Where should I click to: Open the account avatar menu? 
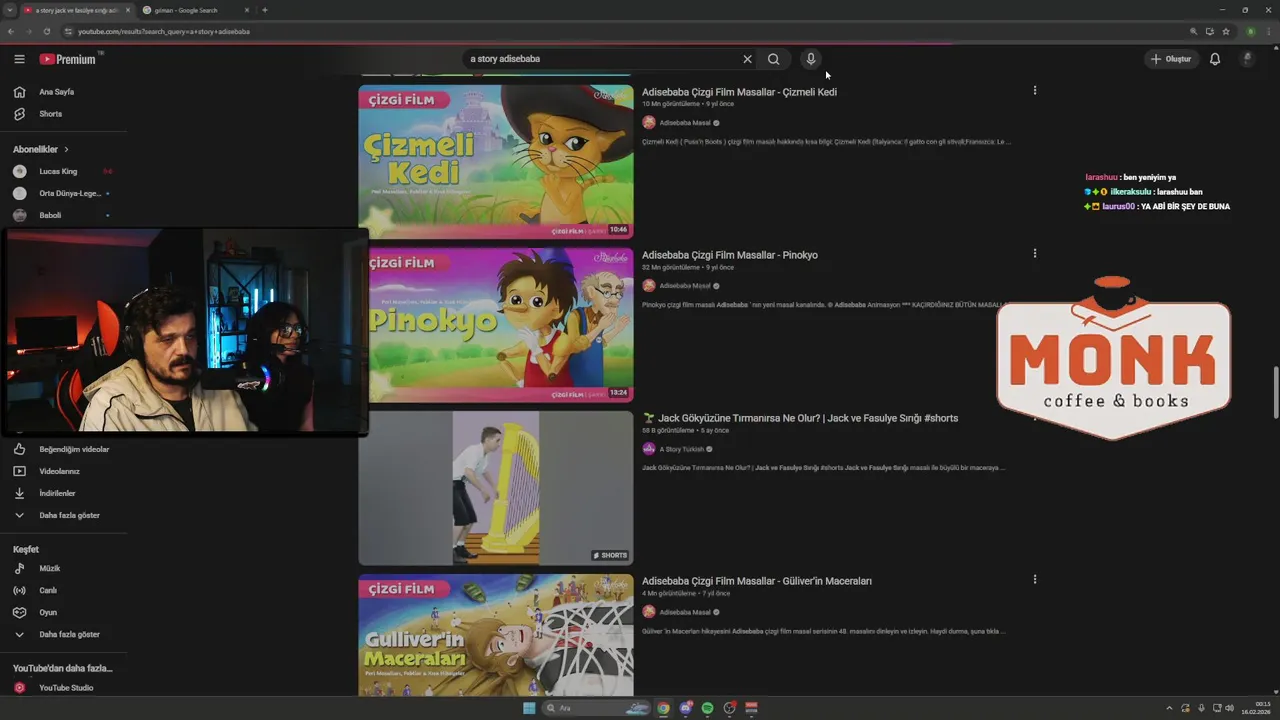[1247, 59]
